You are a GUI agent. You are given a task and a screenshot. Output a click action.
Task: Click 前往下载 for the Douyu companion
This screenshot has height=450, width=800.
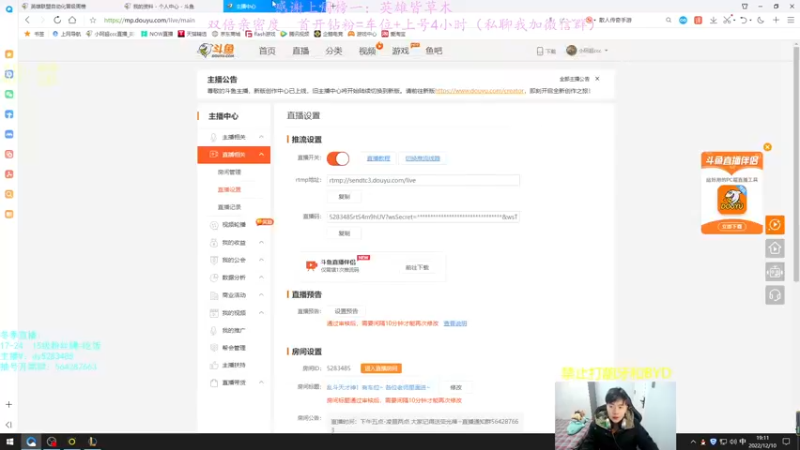[x=417, y=267]
